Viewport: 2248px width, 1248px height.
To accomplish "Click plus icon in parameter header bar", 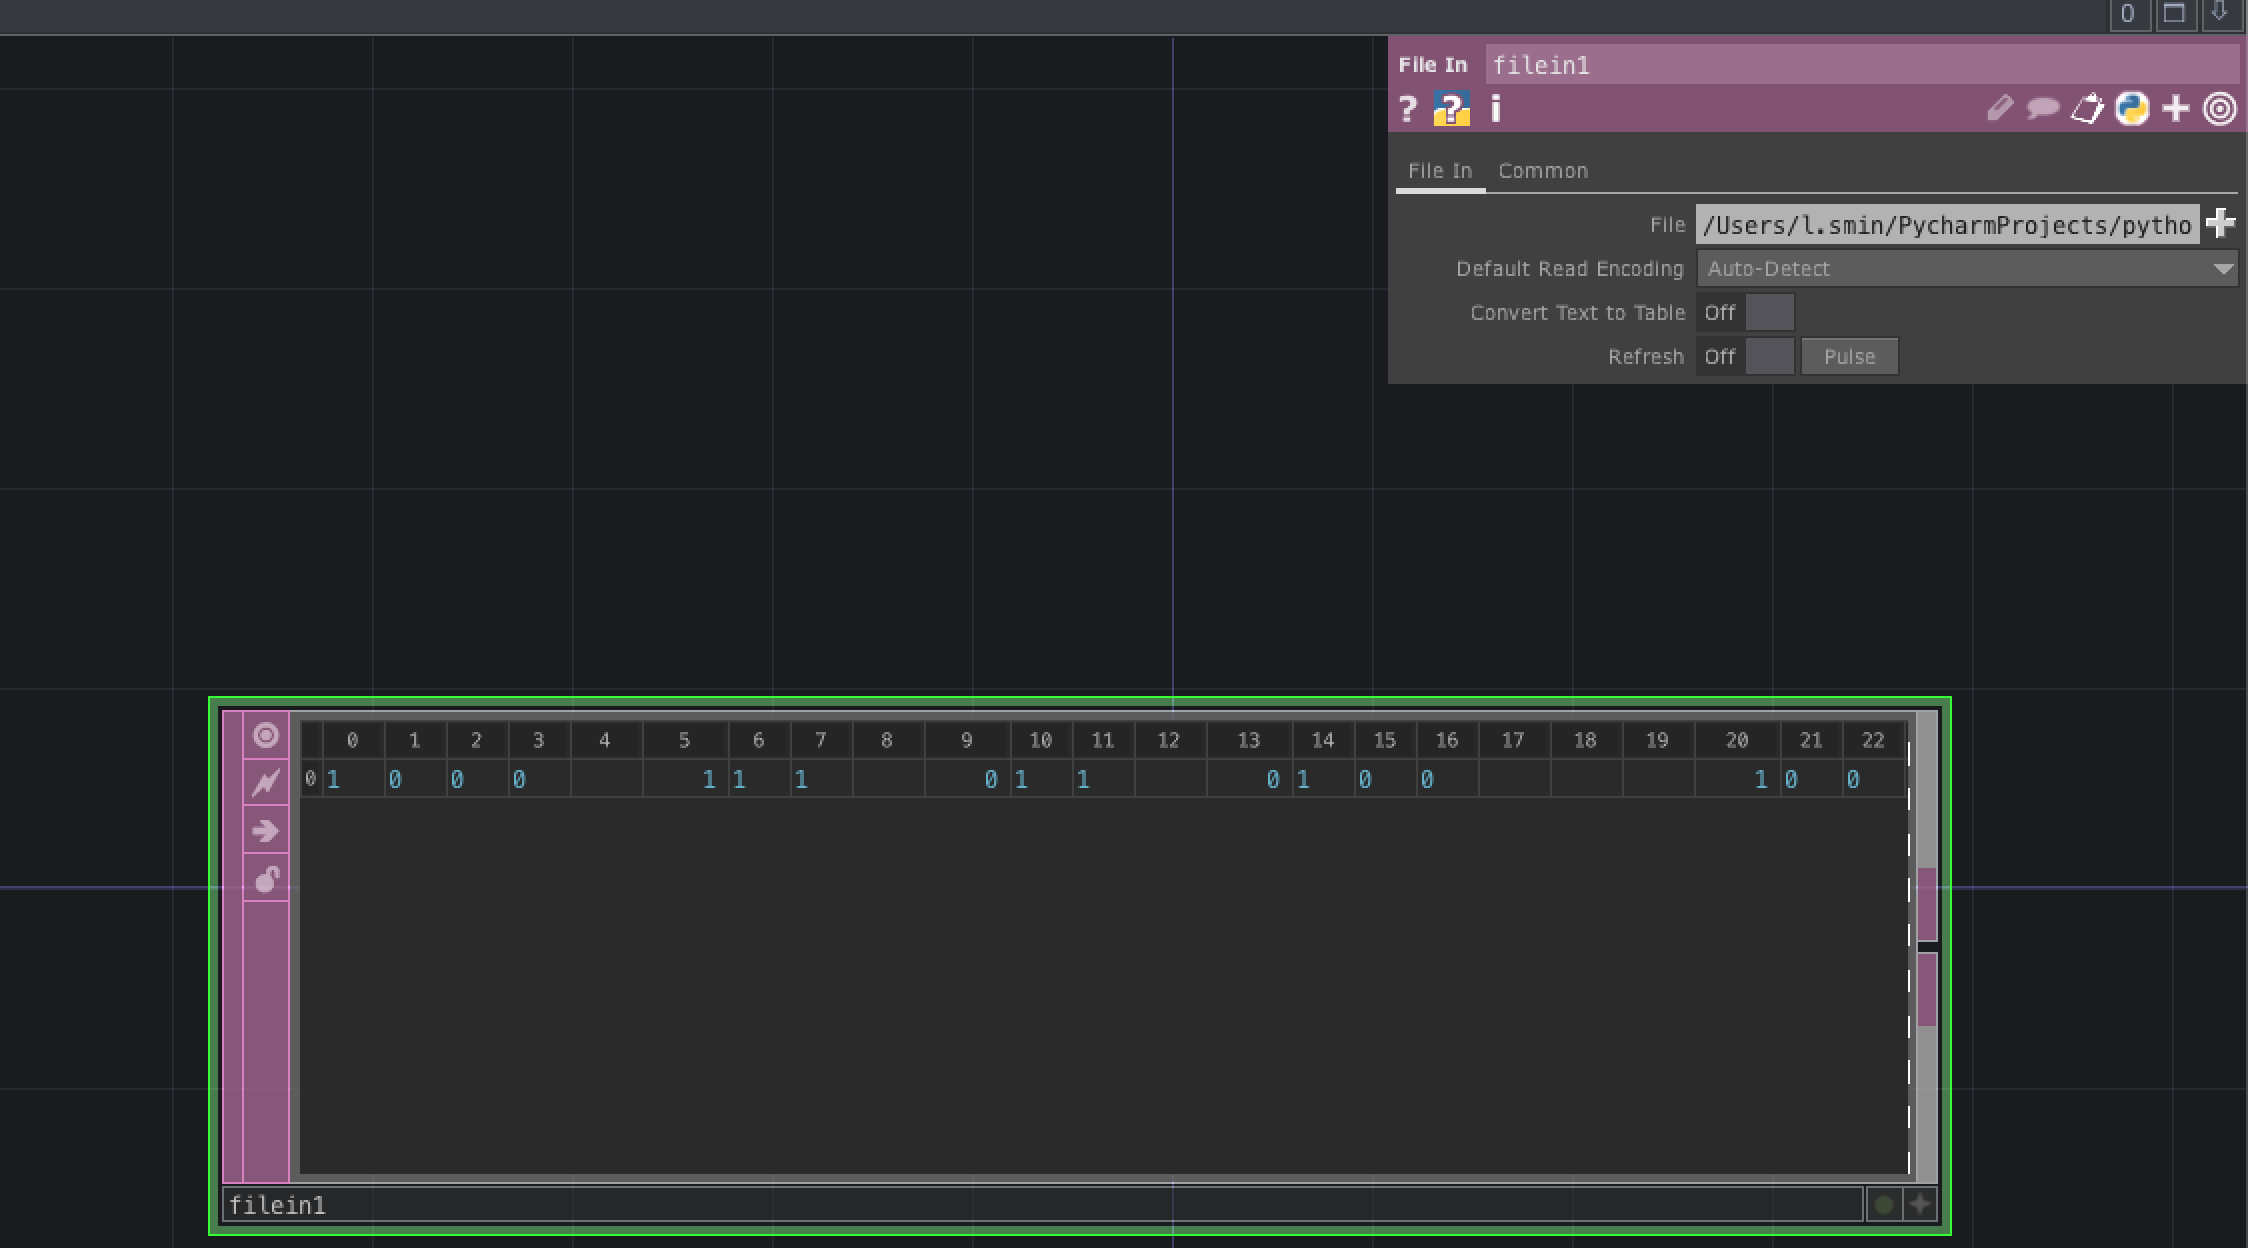I will tap(2176, 108).
